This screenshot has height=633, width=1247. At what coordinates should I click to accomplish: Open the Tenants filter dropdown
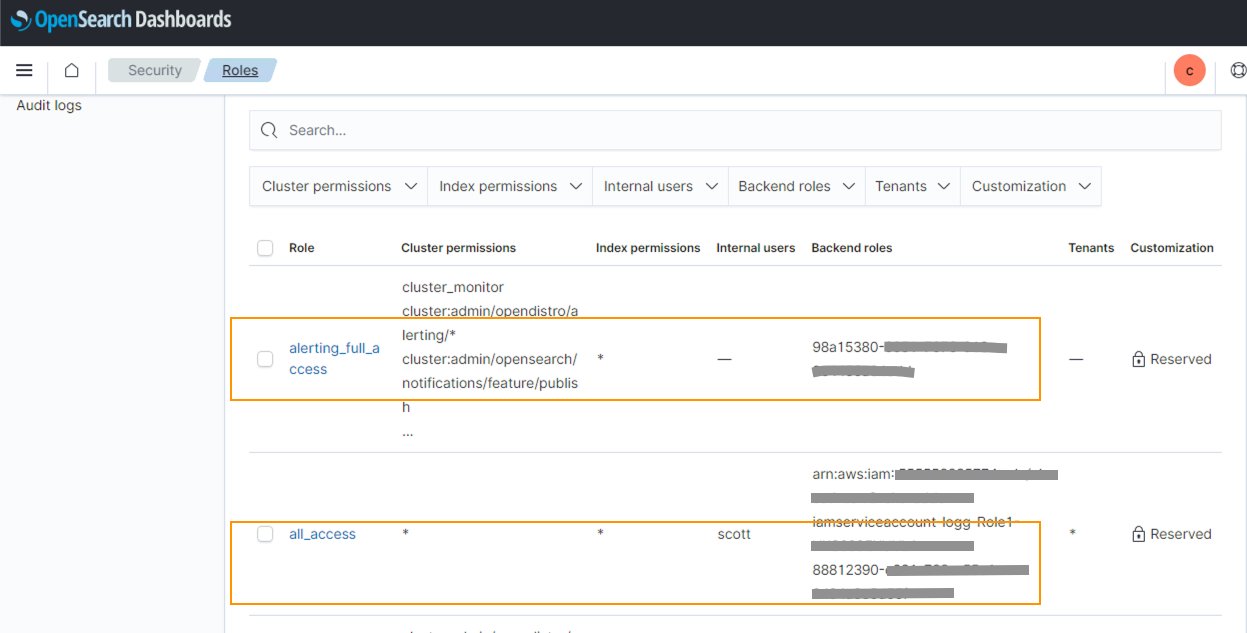click(912, 186)
